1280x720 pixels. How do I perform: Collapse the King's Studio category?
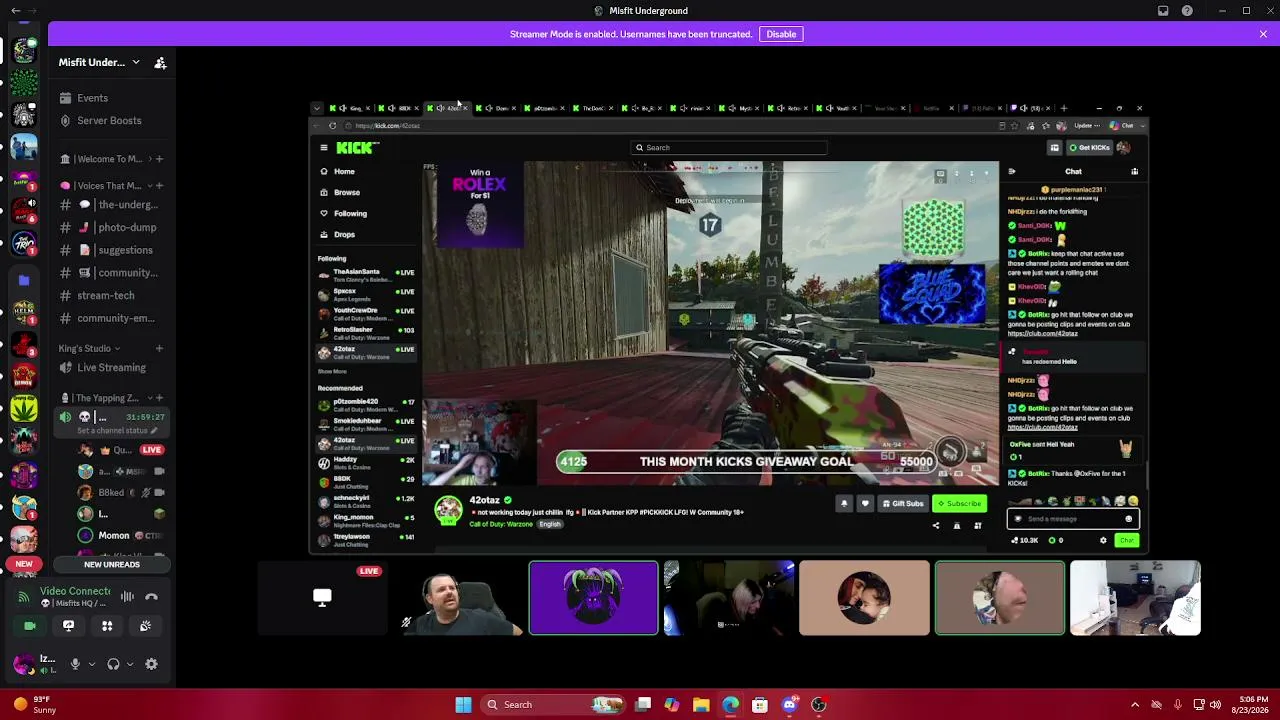tap(89, 349)
